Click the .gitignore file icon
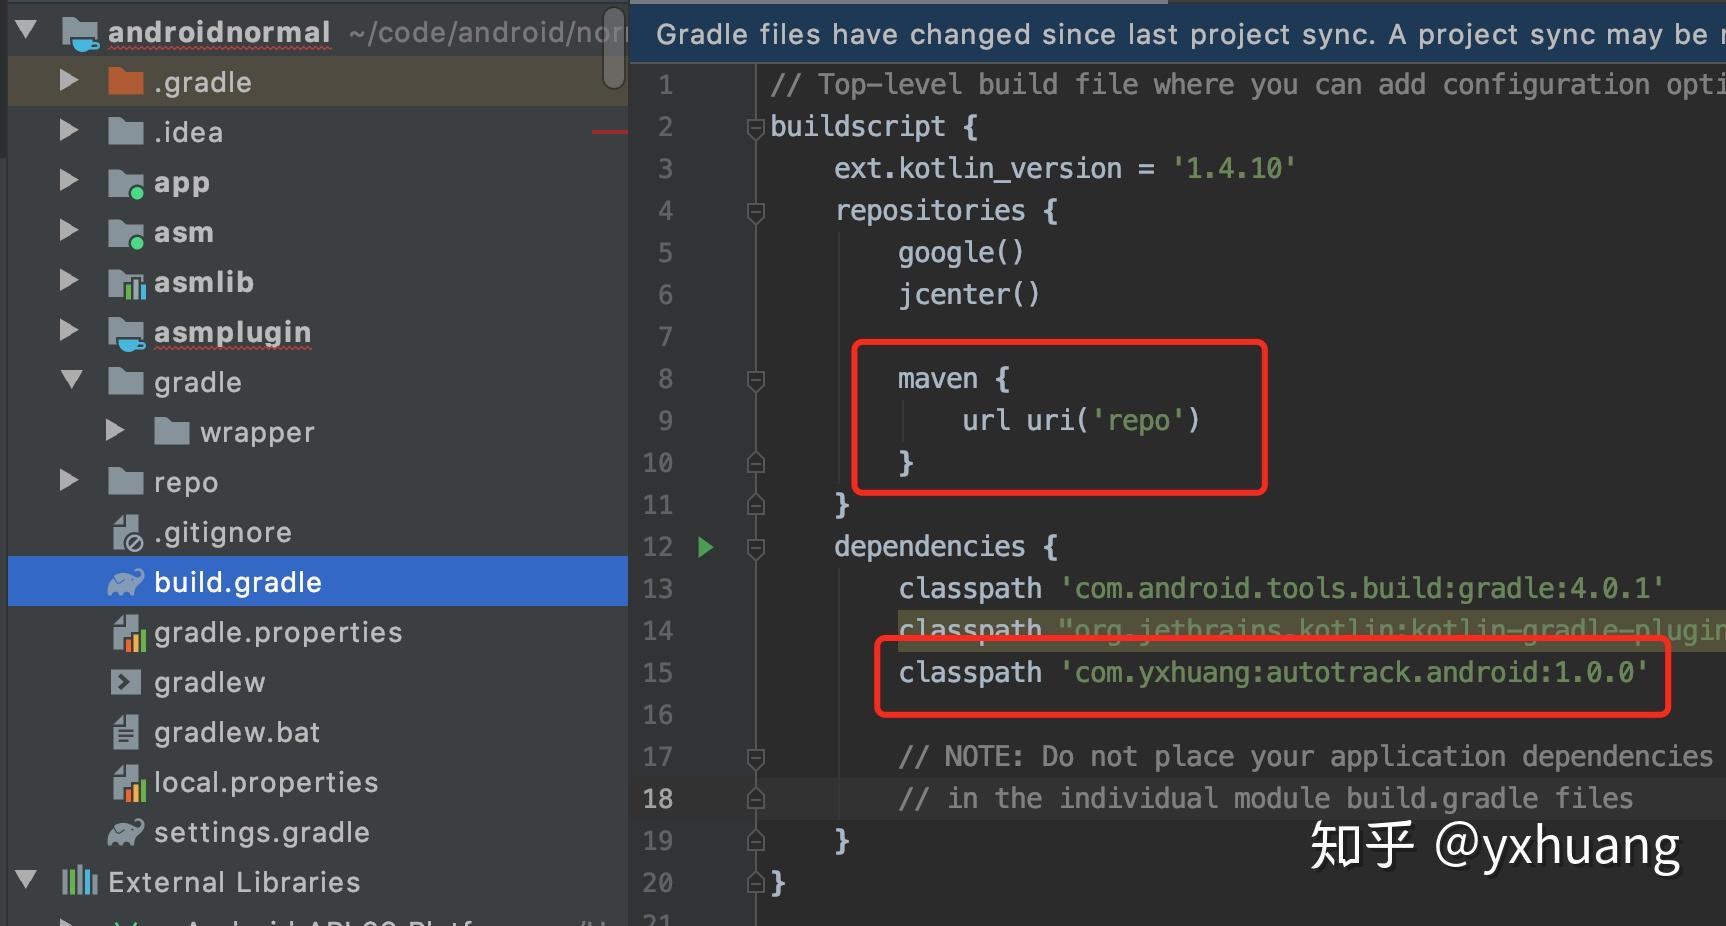Screen dimensions: 1726x926 click(127, 533)
